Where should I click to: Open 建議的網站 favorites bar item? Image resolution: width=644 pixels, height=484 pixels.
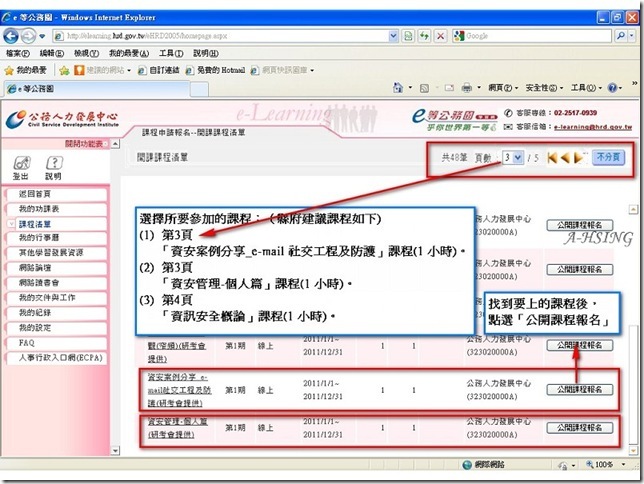[103, 70]
